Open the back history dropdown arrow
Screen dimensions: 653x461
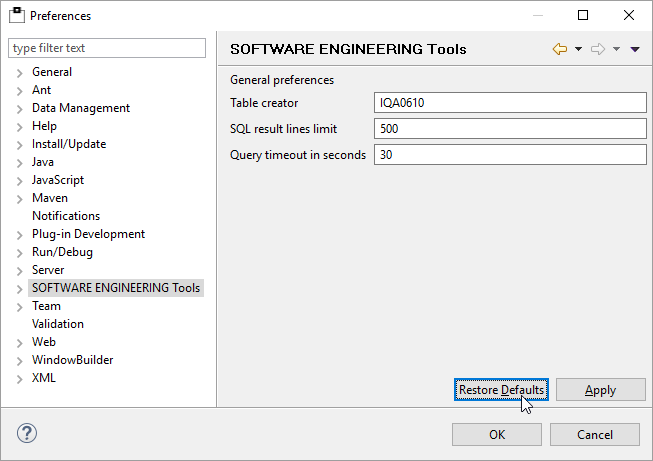coord(578,49)
